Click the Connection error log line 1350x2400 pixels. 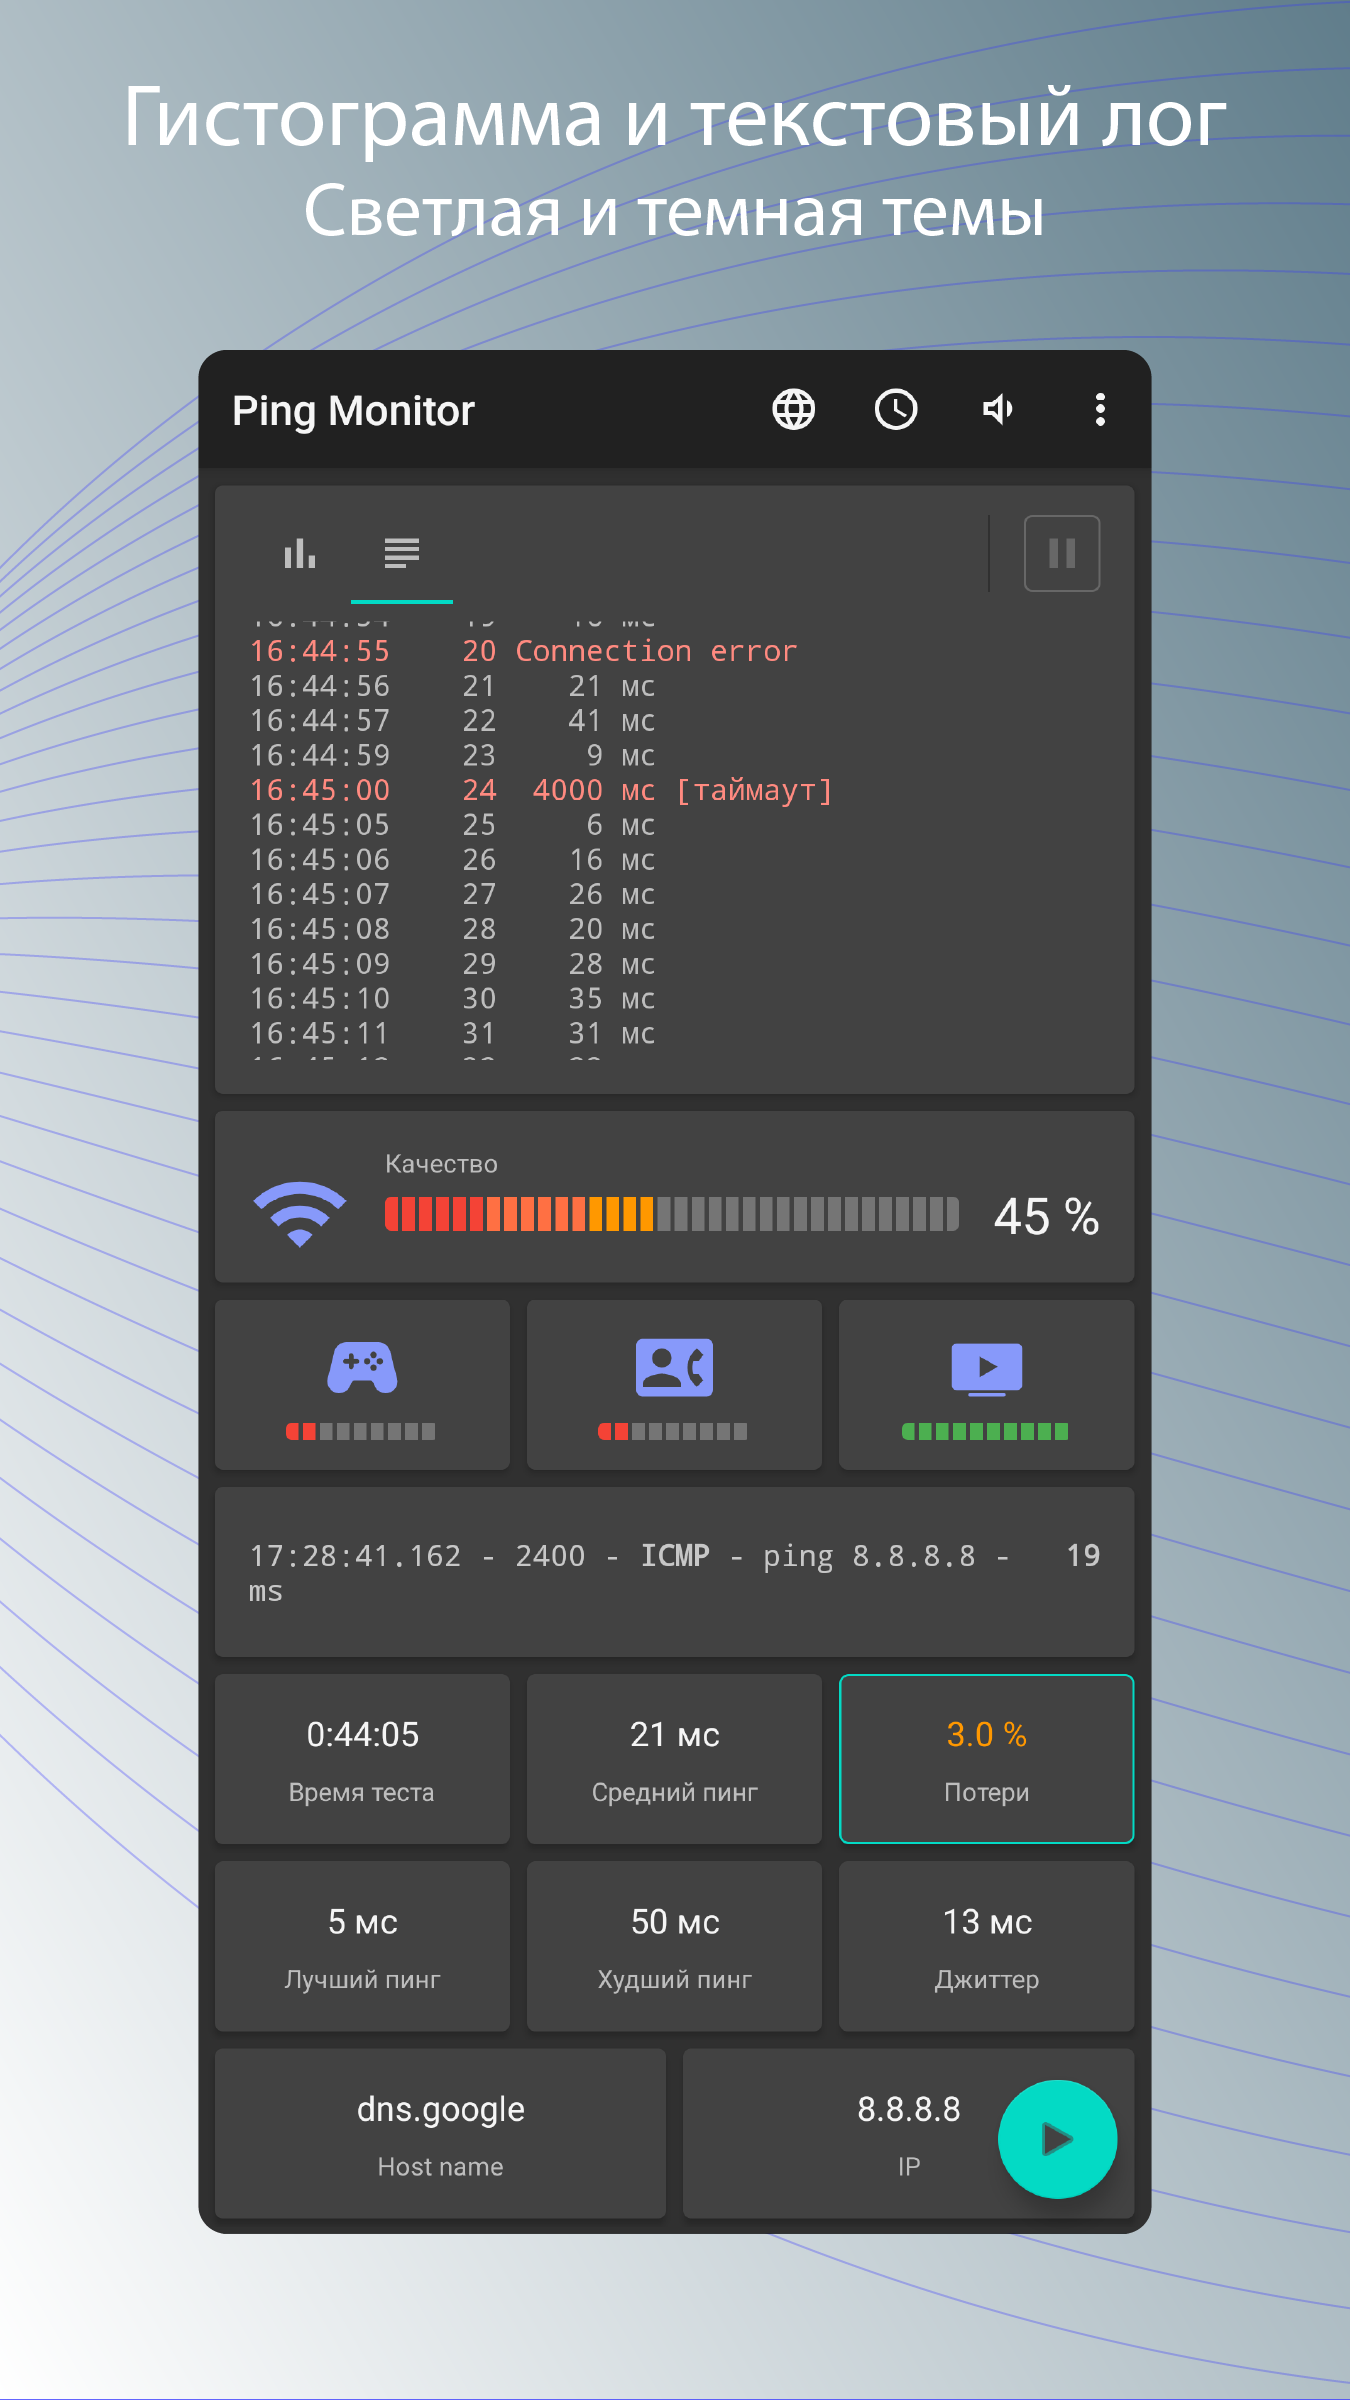point(523,651)
